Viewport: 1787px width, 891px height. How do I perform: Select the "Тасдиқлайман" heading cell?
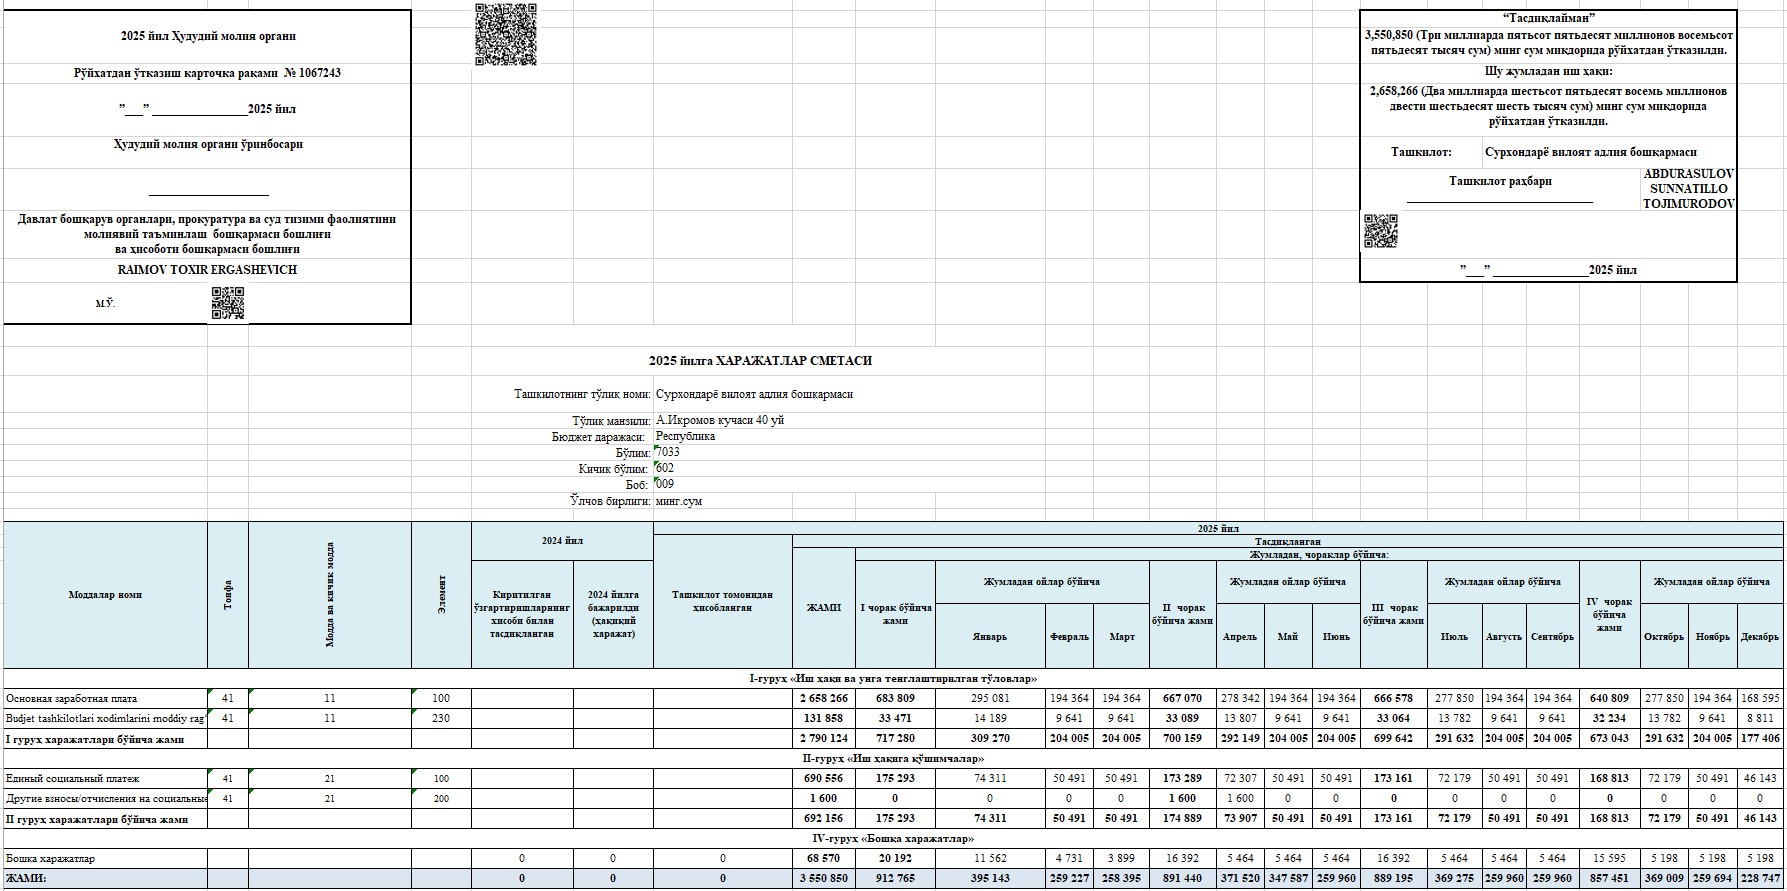[1548, 18]
